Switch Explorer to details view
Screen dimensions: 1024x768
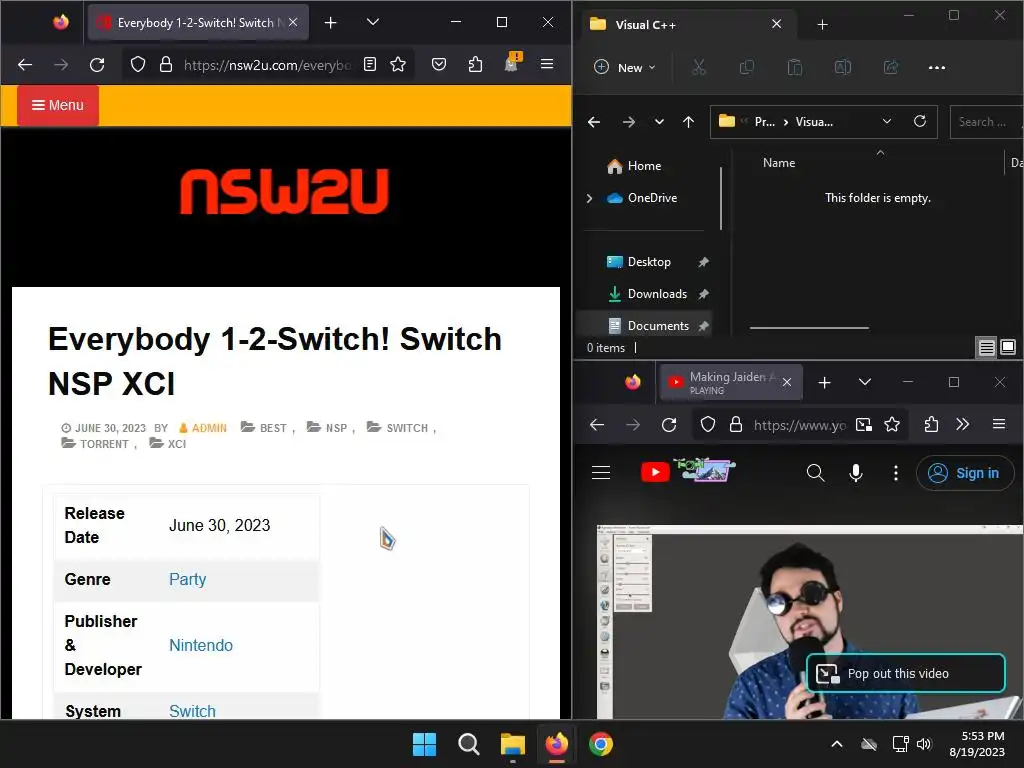tap(986, 347)
